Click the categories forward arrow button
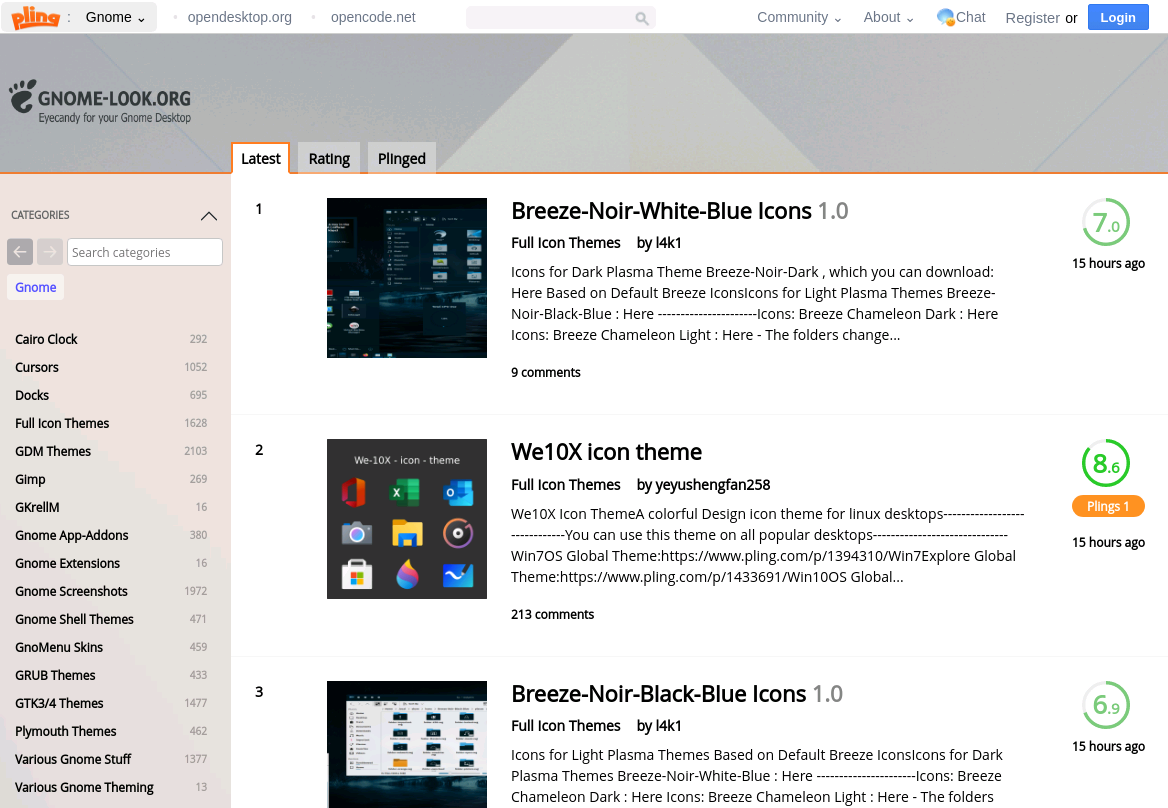The width and height of the screenshot is (1168, 808). point(50,252)
